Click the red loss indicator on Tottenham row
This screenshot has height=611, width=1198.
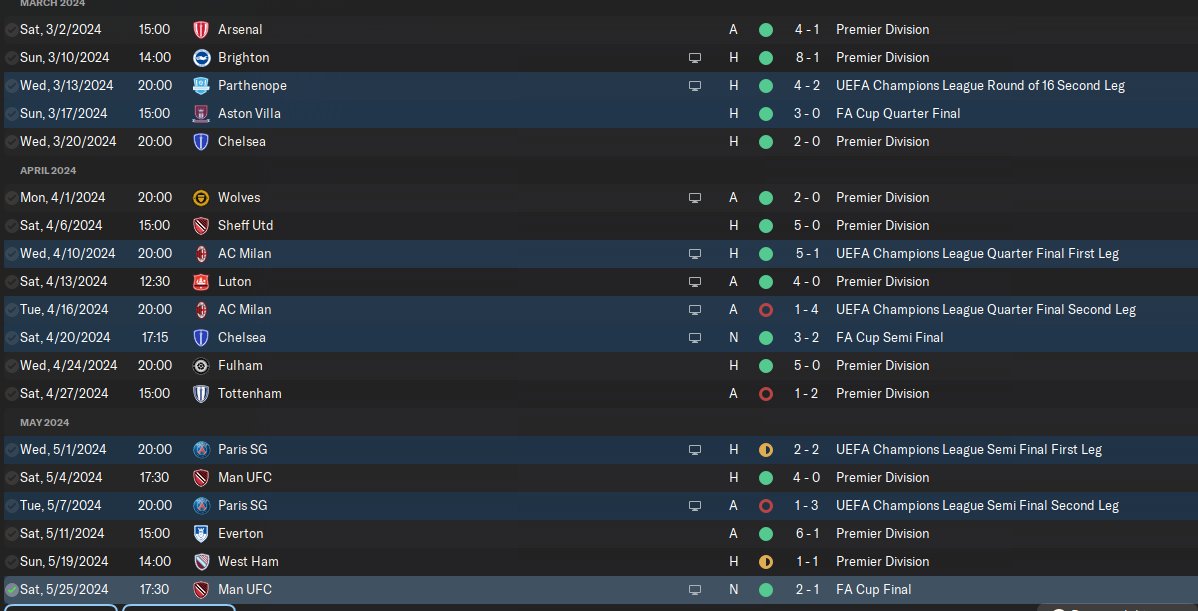pos(766,394)
